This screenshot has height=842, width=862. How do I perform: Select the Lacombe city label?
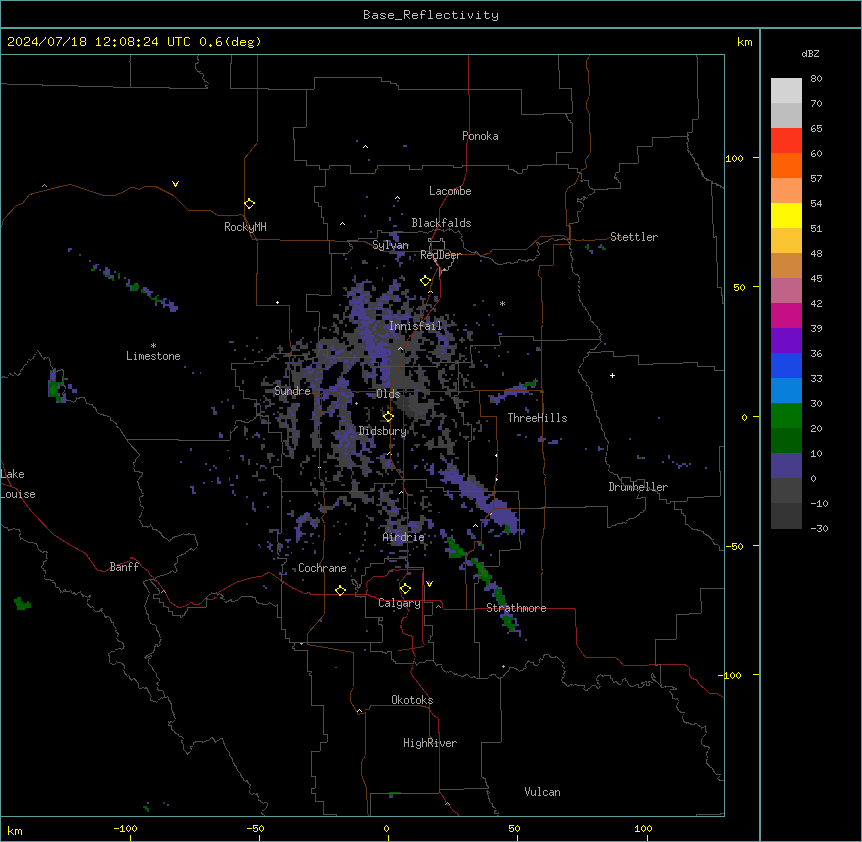click(450, 191)
